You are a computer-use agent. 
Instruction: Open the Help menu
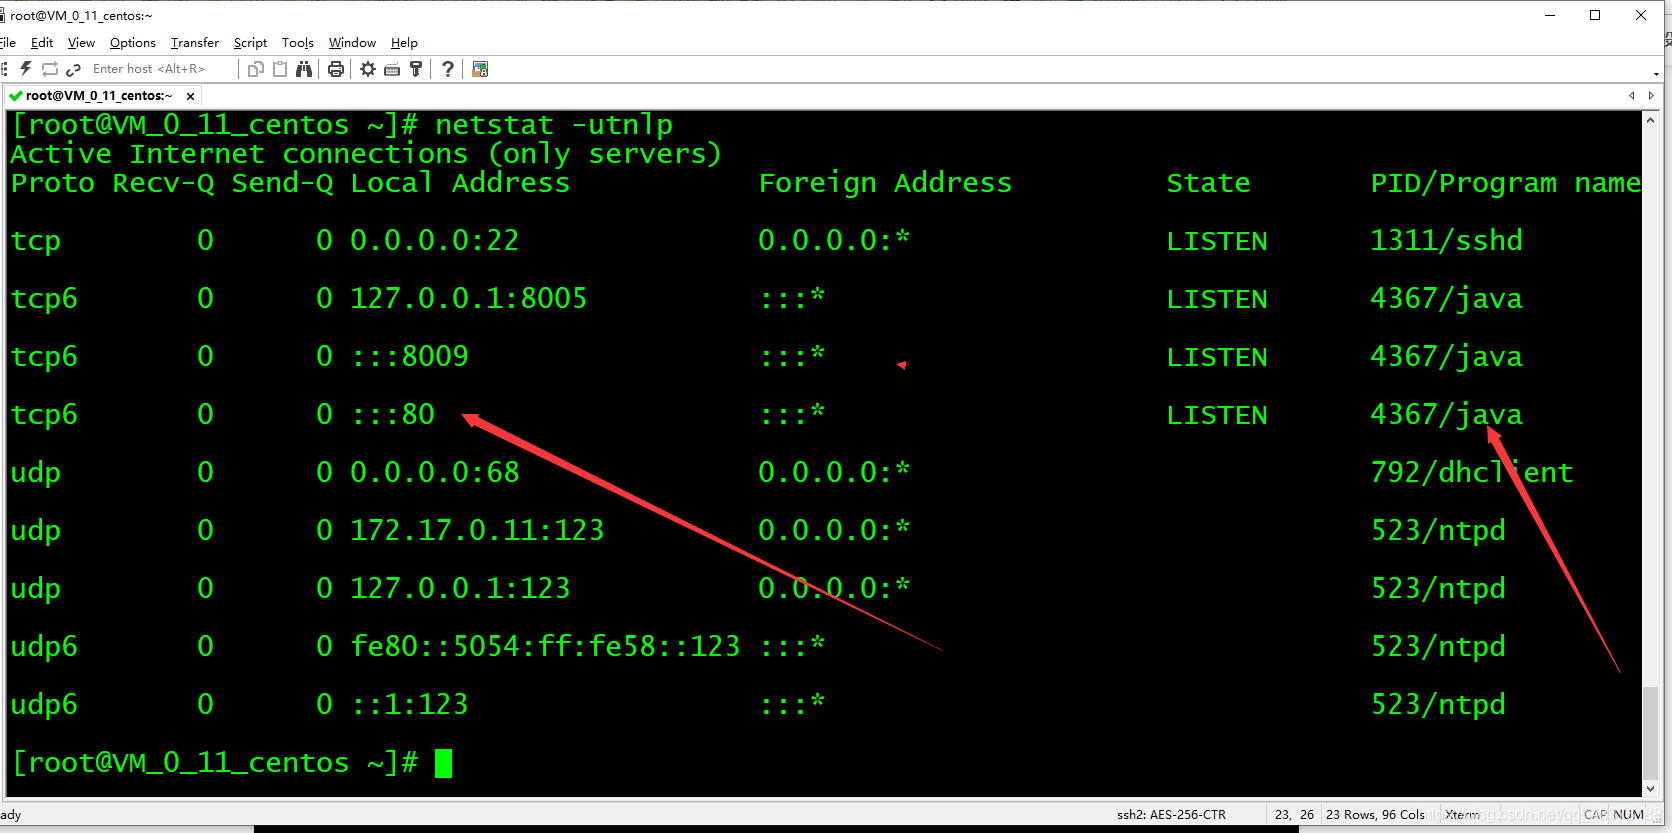click(404, 43)
